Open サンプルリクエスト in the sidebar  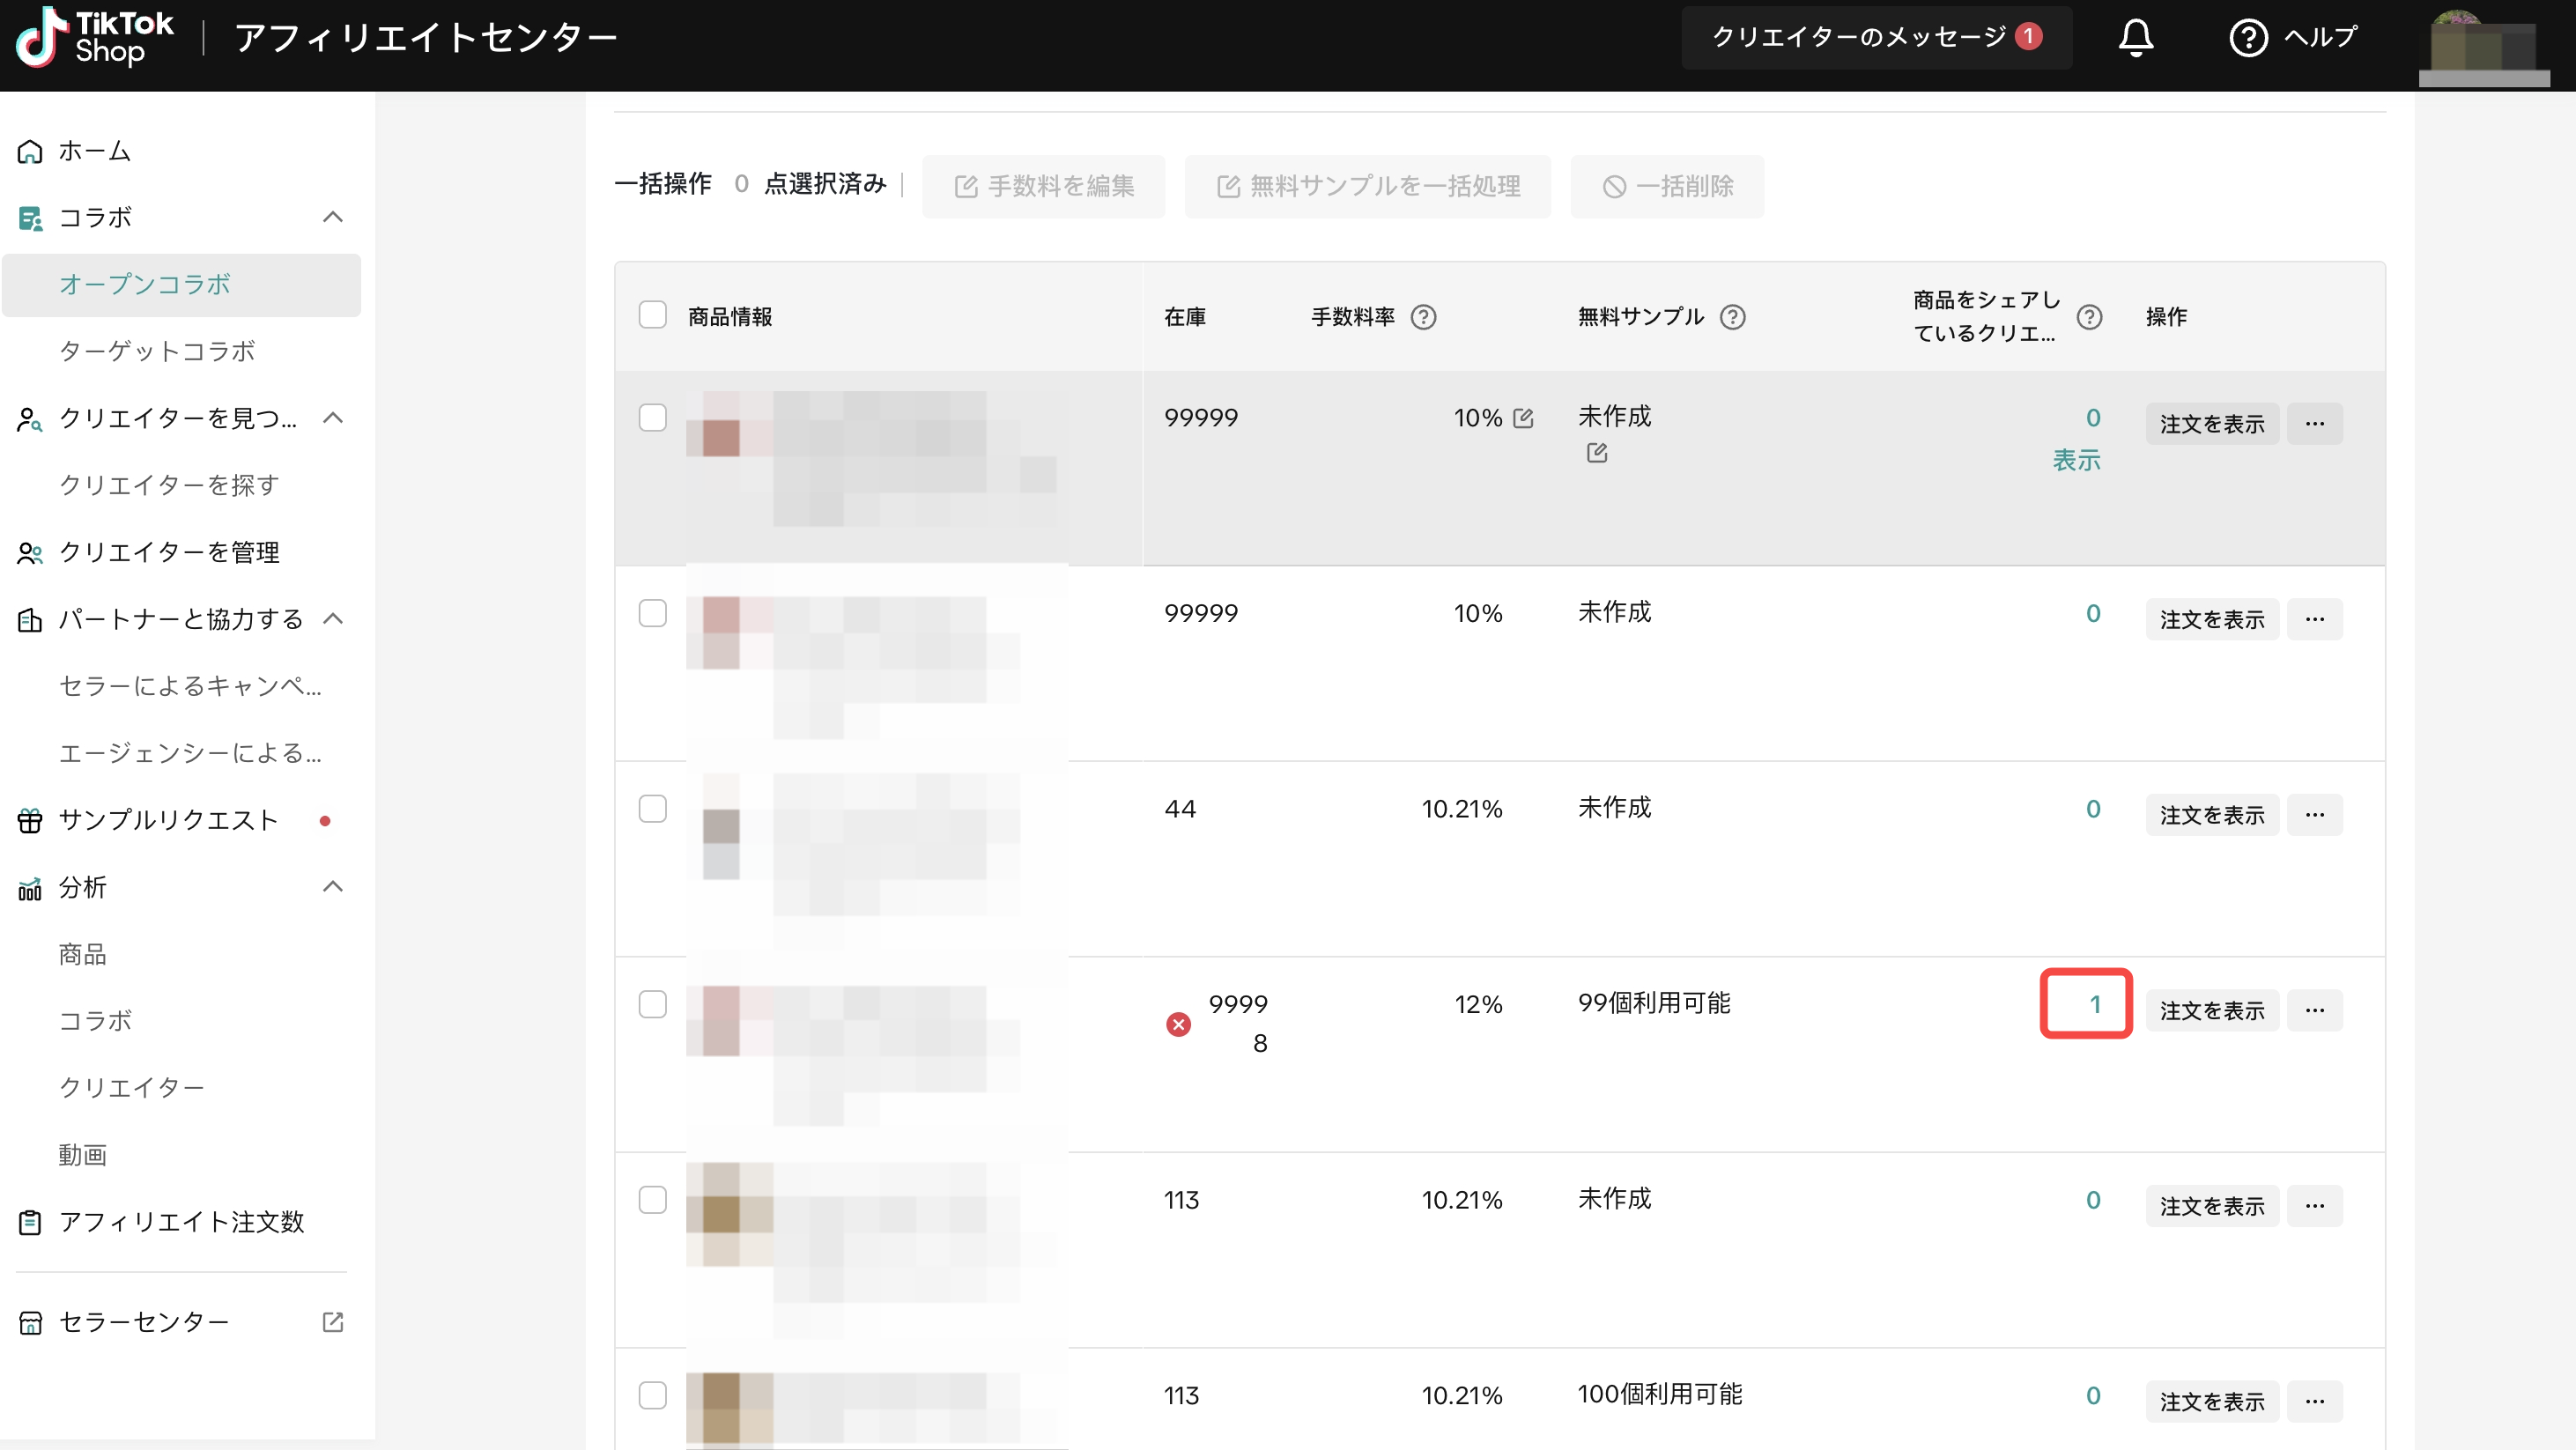(x=168, y=820)
